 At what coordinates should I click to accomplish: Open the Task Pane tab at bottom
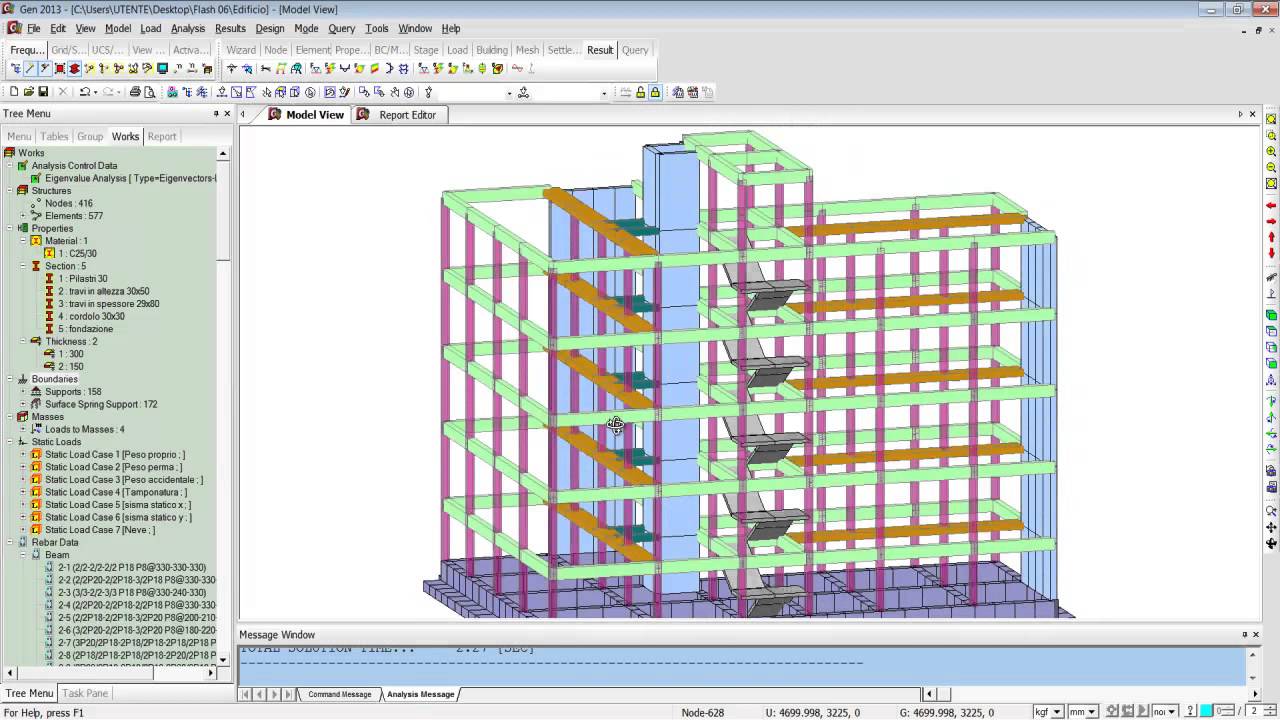click(85, 693)
